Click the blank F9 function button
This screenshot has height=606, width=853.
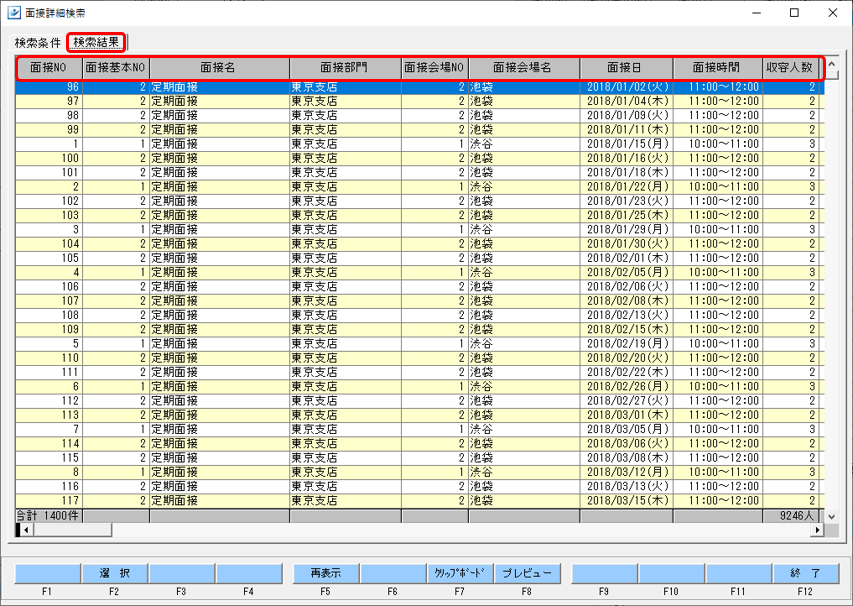pyautogui.click(x=604, y=573)
